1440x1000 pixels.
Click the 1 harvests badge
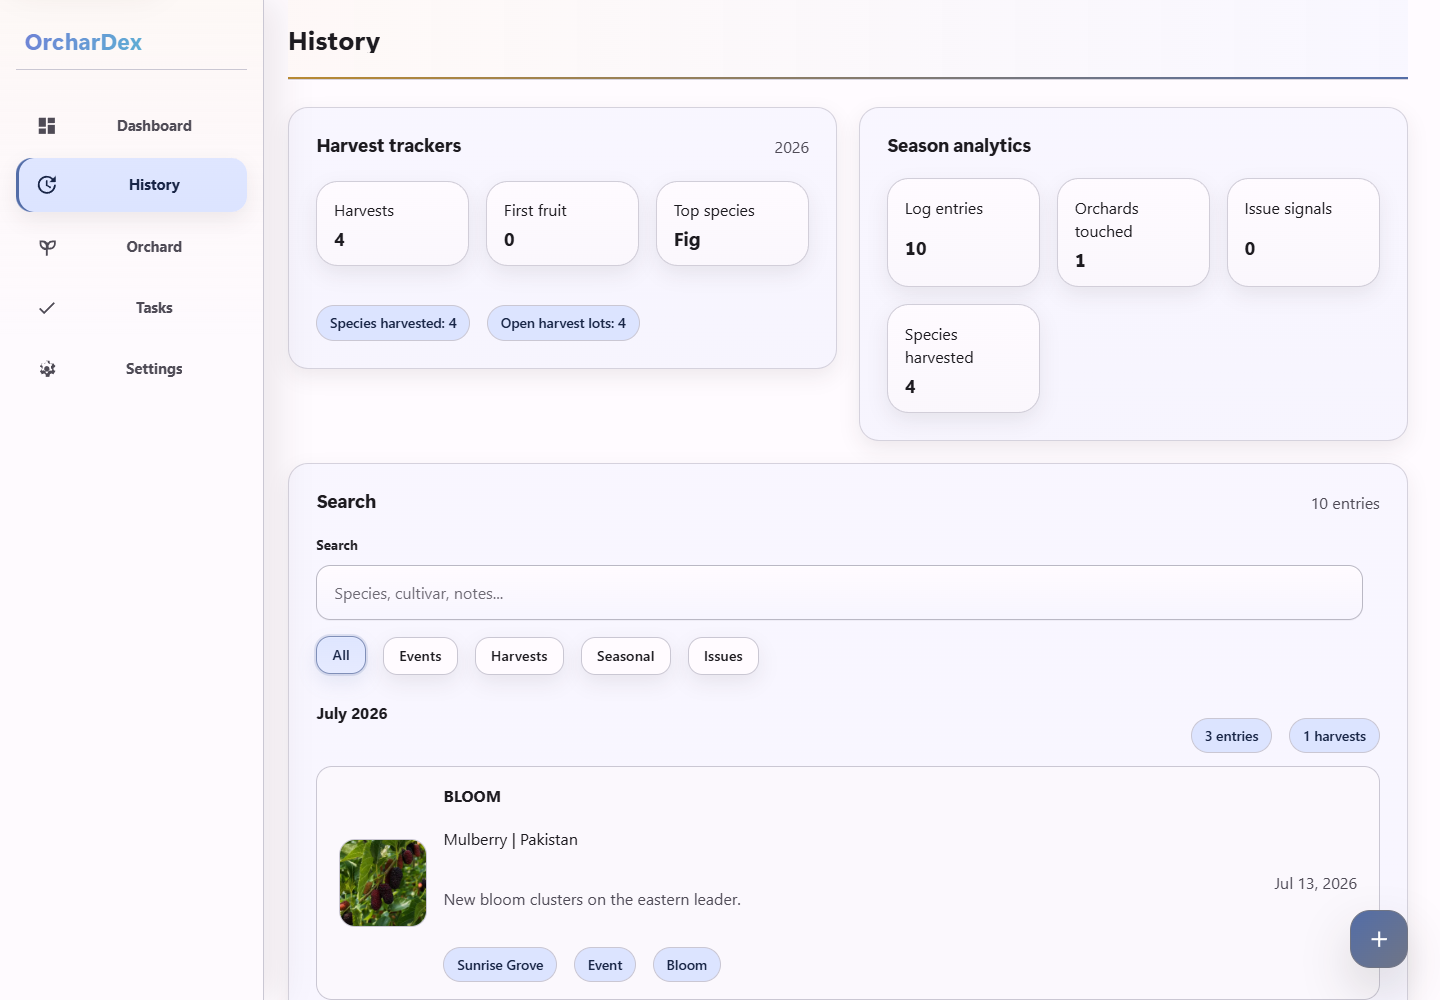tap(1334, 736)
